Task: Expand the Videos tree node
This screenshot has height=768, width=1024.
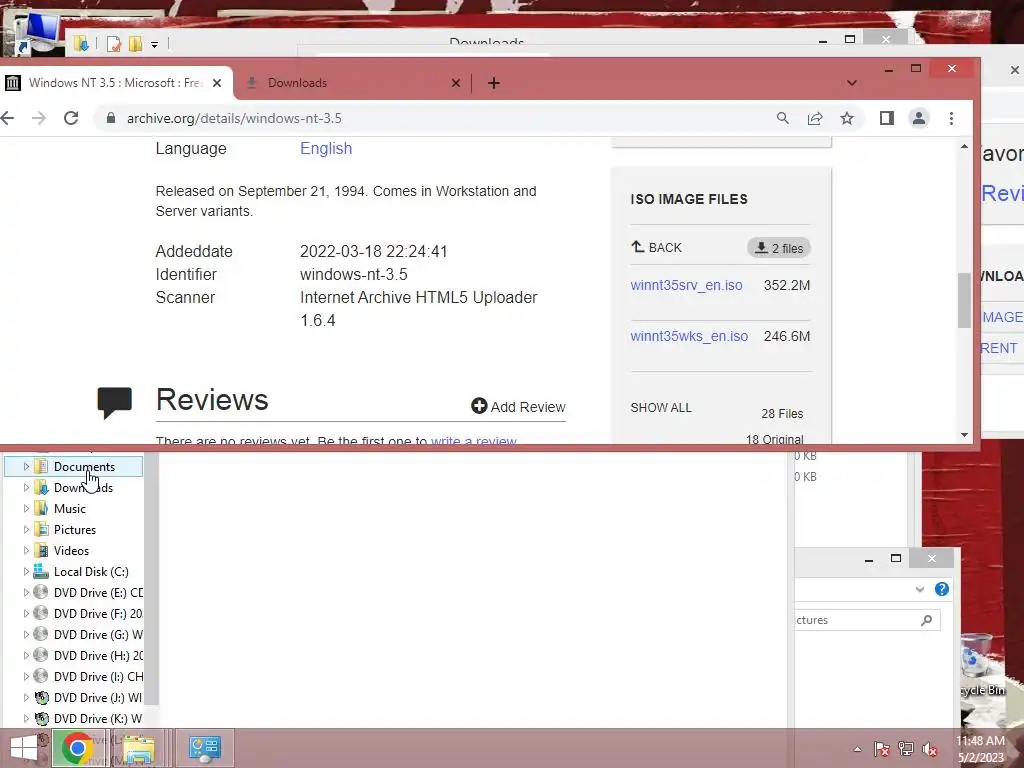Action: [x=26, y=551]
